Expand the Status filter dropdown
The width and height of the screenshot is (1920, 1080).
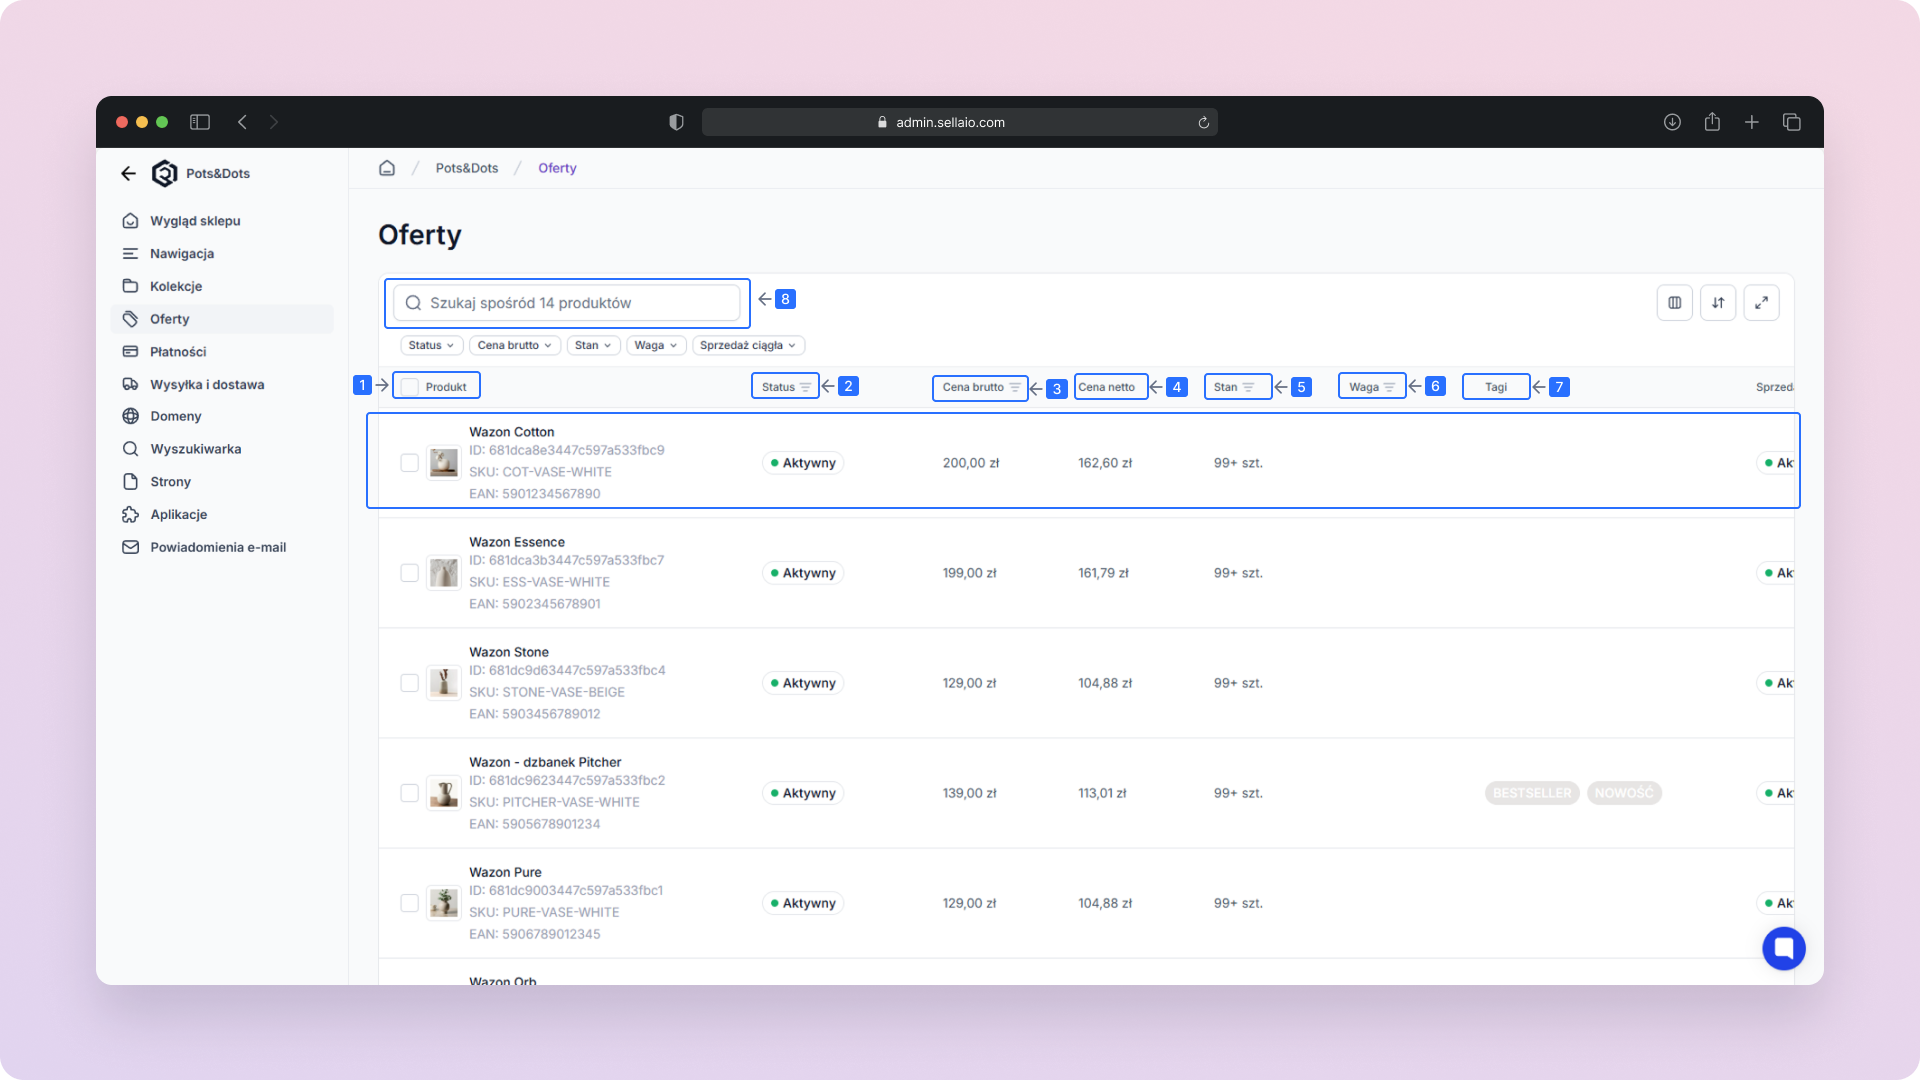coord(431,345)
